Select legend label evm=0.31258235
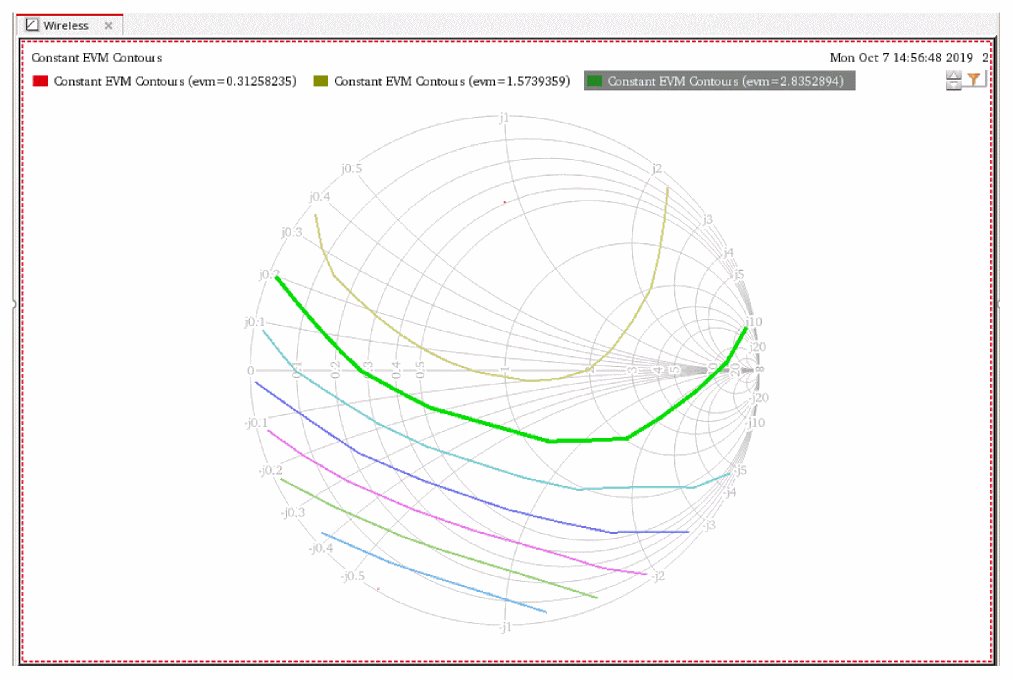This screenshot has width=1013, height=679. (176, 81)
